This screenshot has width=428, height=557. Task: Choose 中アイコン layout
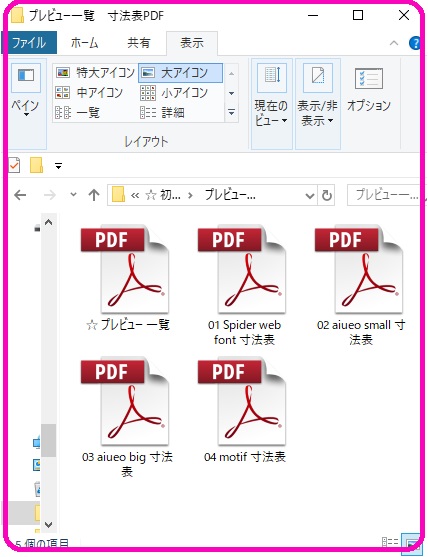click(x=89, y=93)
